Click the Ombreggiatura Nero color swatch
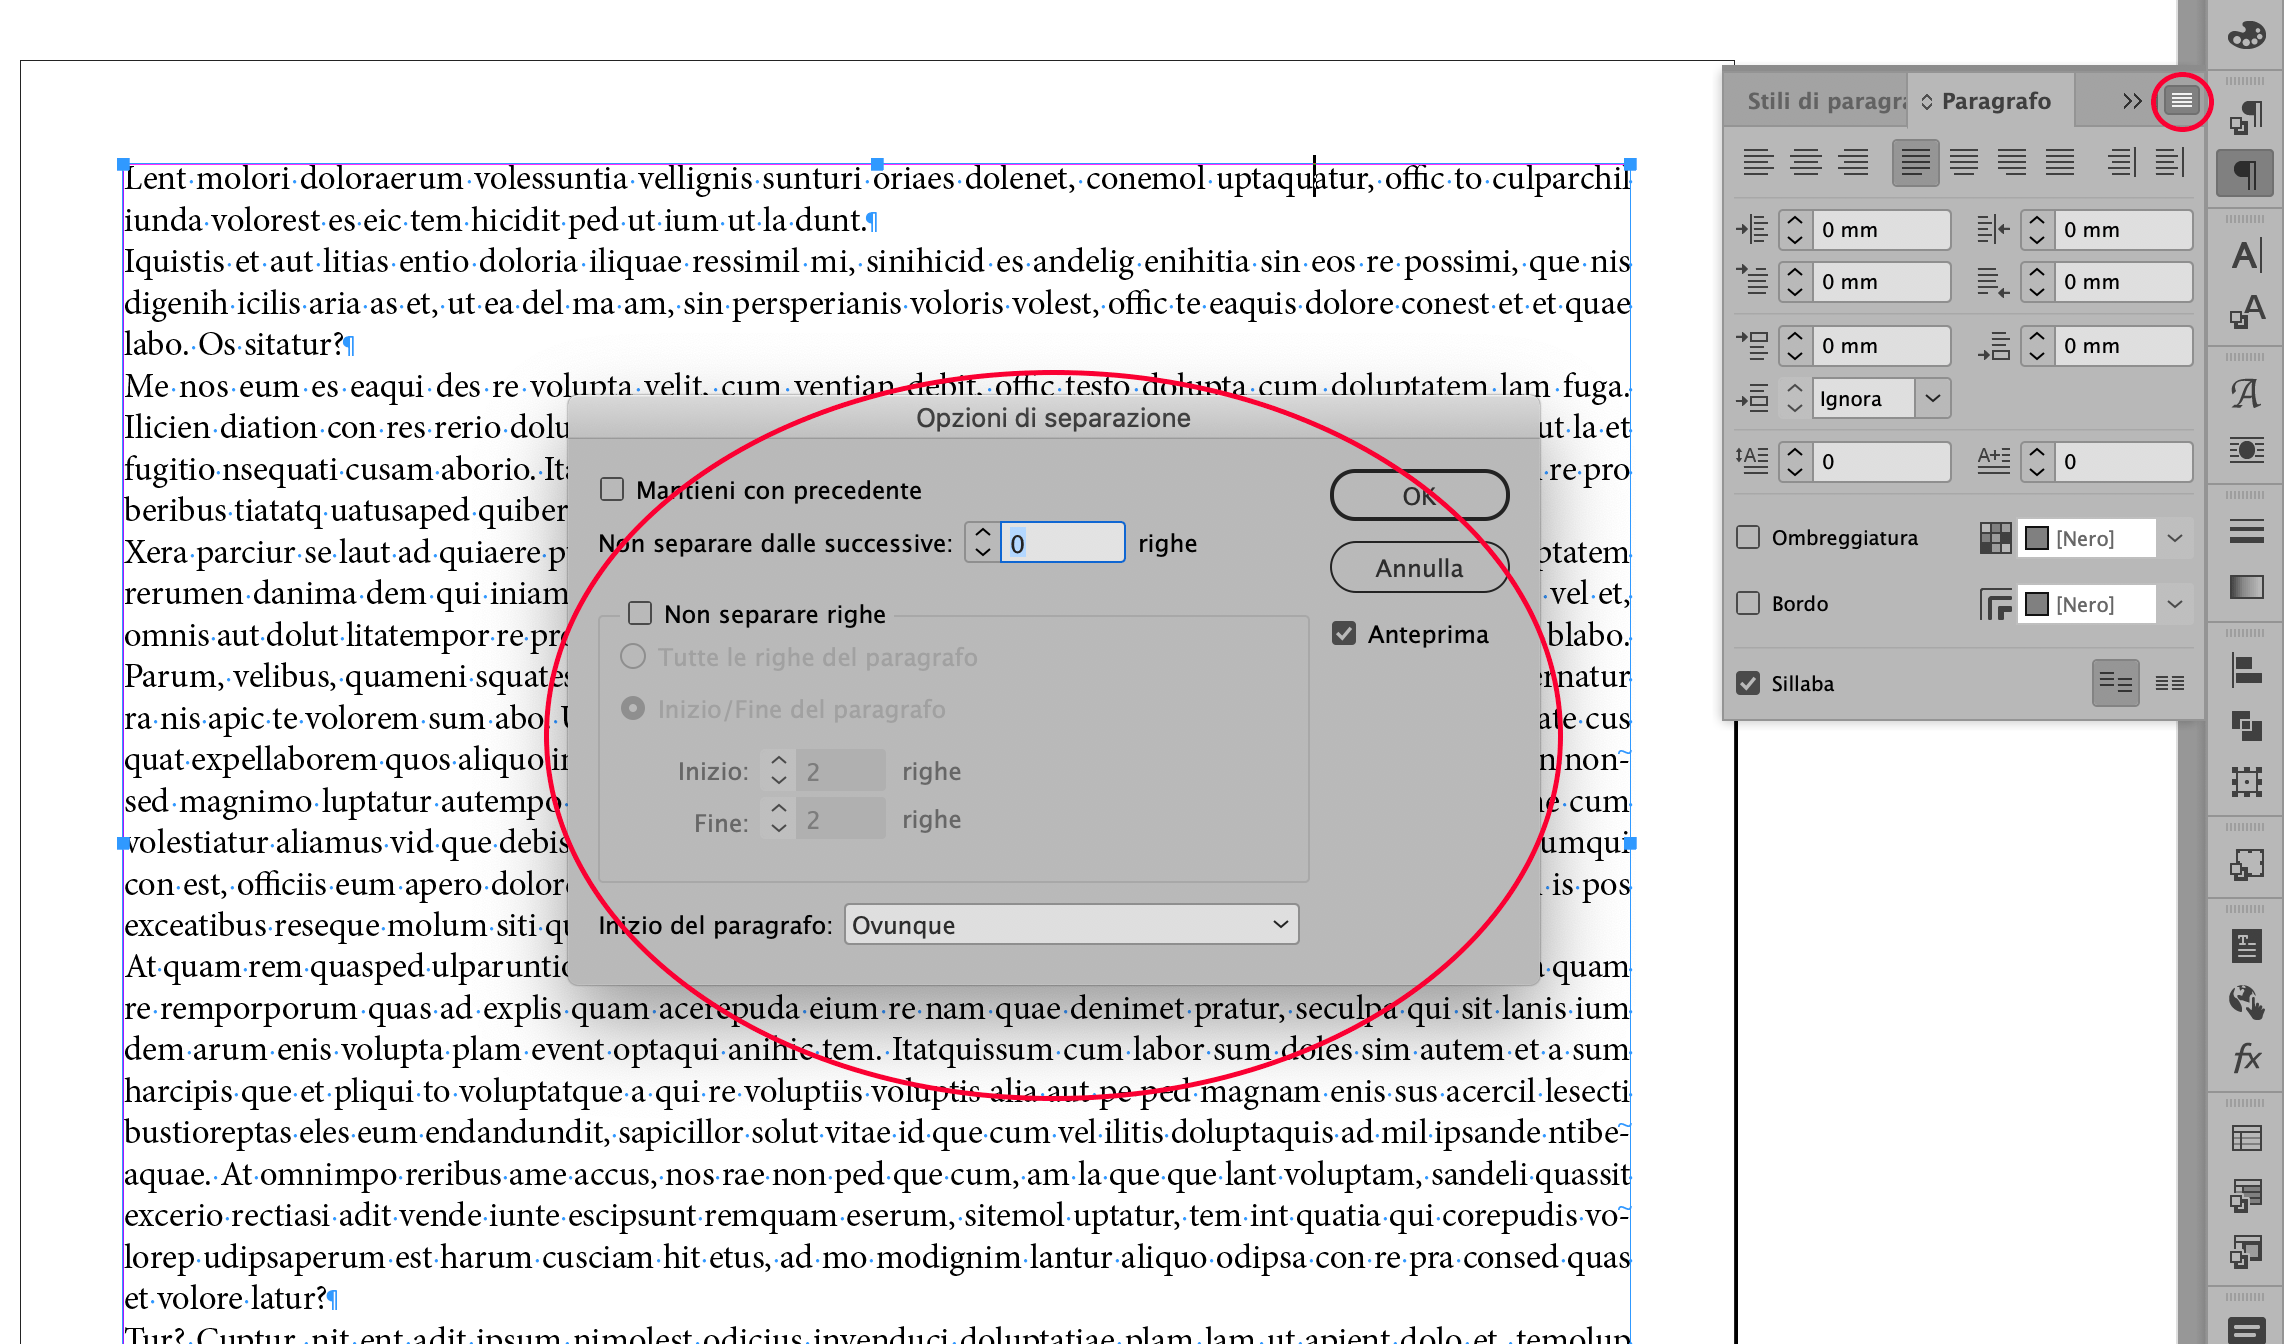 tap(2036, 538)
